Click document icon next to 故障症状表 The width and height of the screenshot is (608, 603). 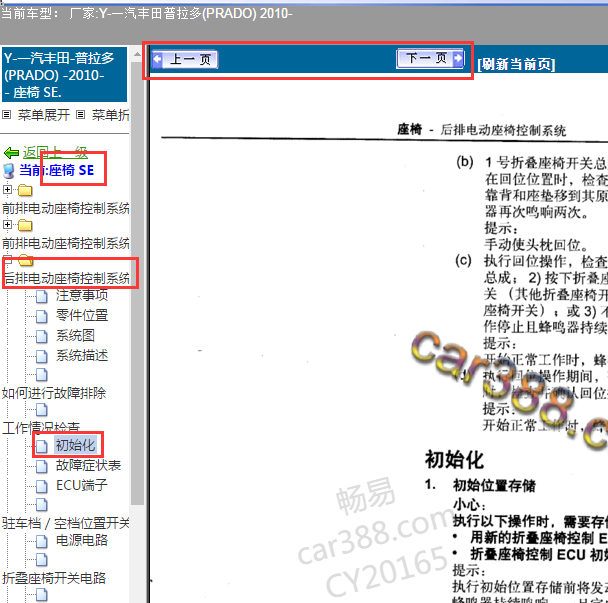(41, 467)
